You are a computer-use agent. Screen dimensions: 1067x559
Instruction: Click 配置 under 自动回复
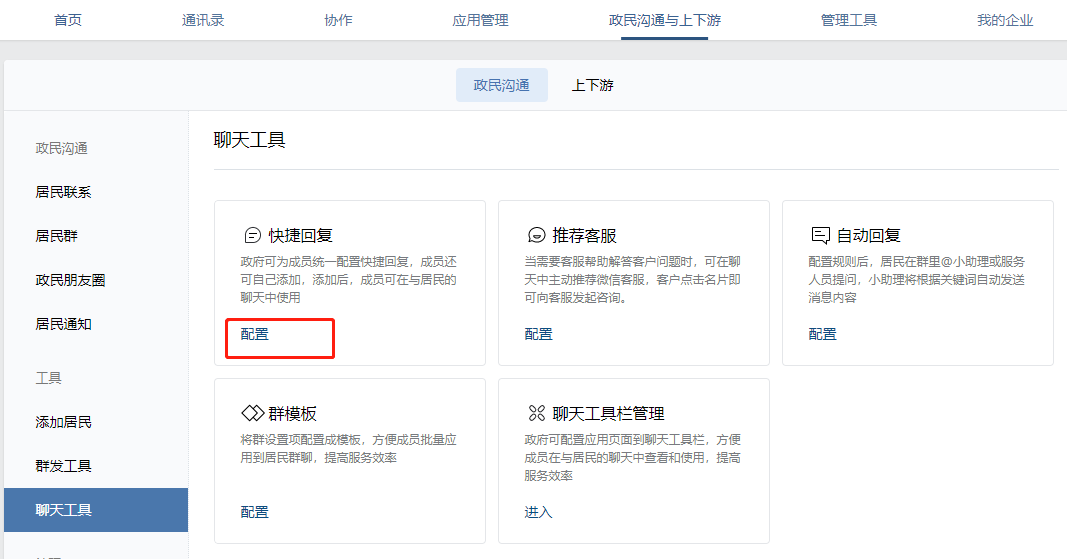[x=822, y=334]
